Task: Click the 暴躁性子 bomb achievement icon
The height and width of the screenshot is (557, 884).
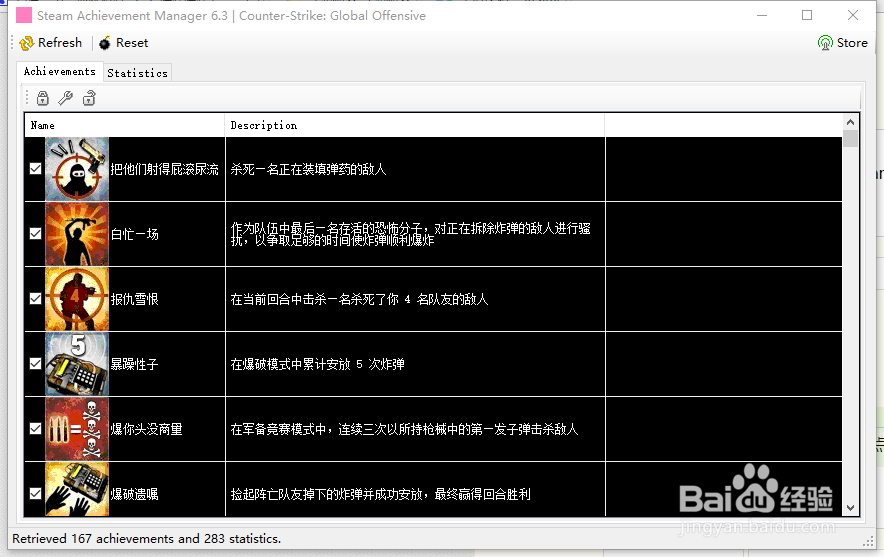Action: pos(77,364)
